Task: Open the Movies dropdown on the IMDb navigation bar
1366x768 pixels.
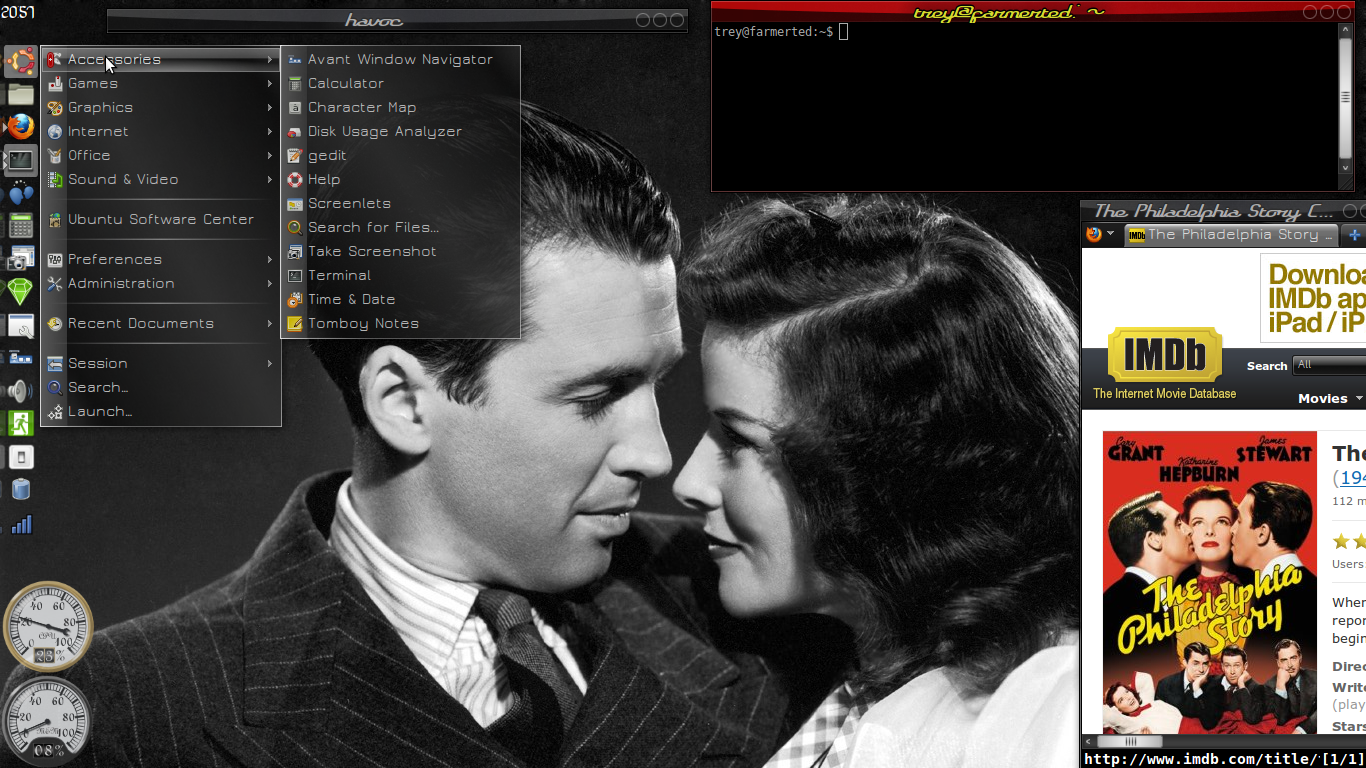Action: tap(1330, 398)
